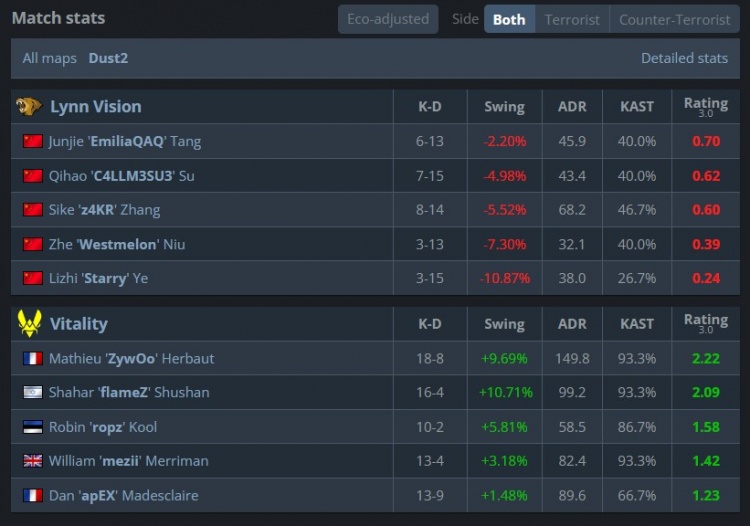Image resolution: width=750 pixels, height=526 pixels.
Task: Click the French flag next to ZywOo
Action: 33,358
